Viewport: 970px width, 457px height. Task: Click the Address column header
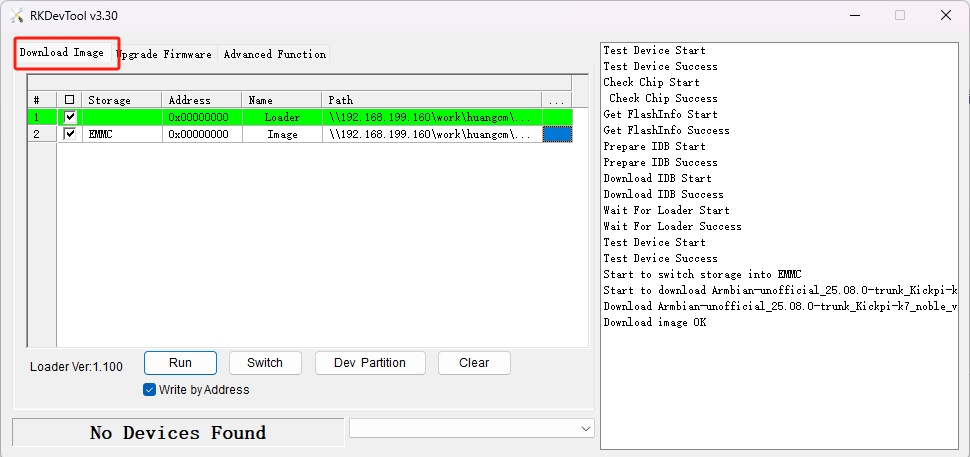(x=201, y=100)
